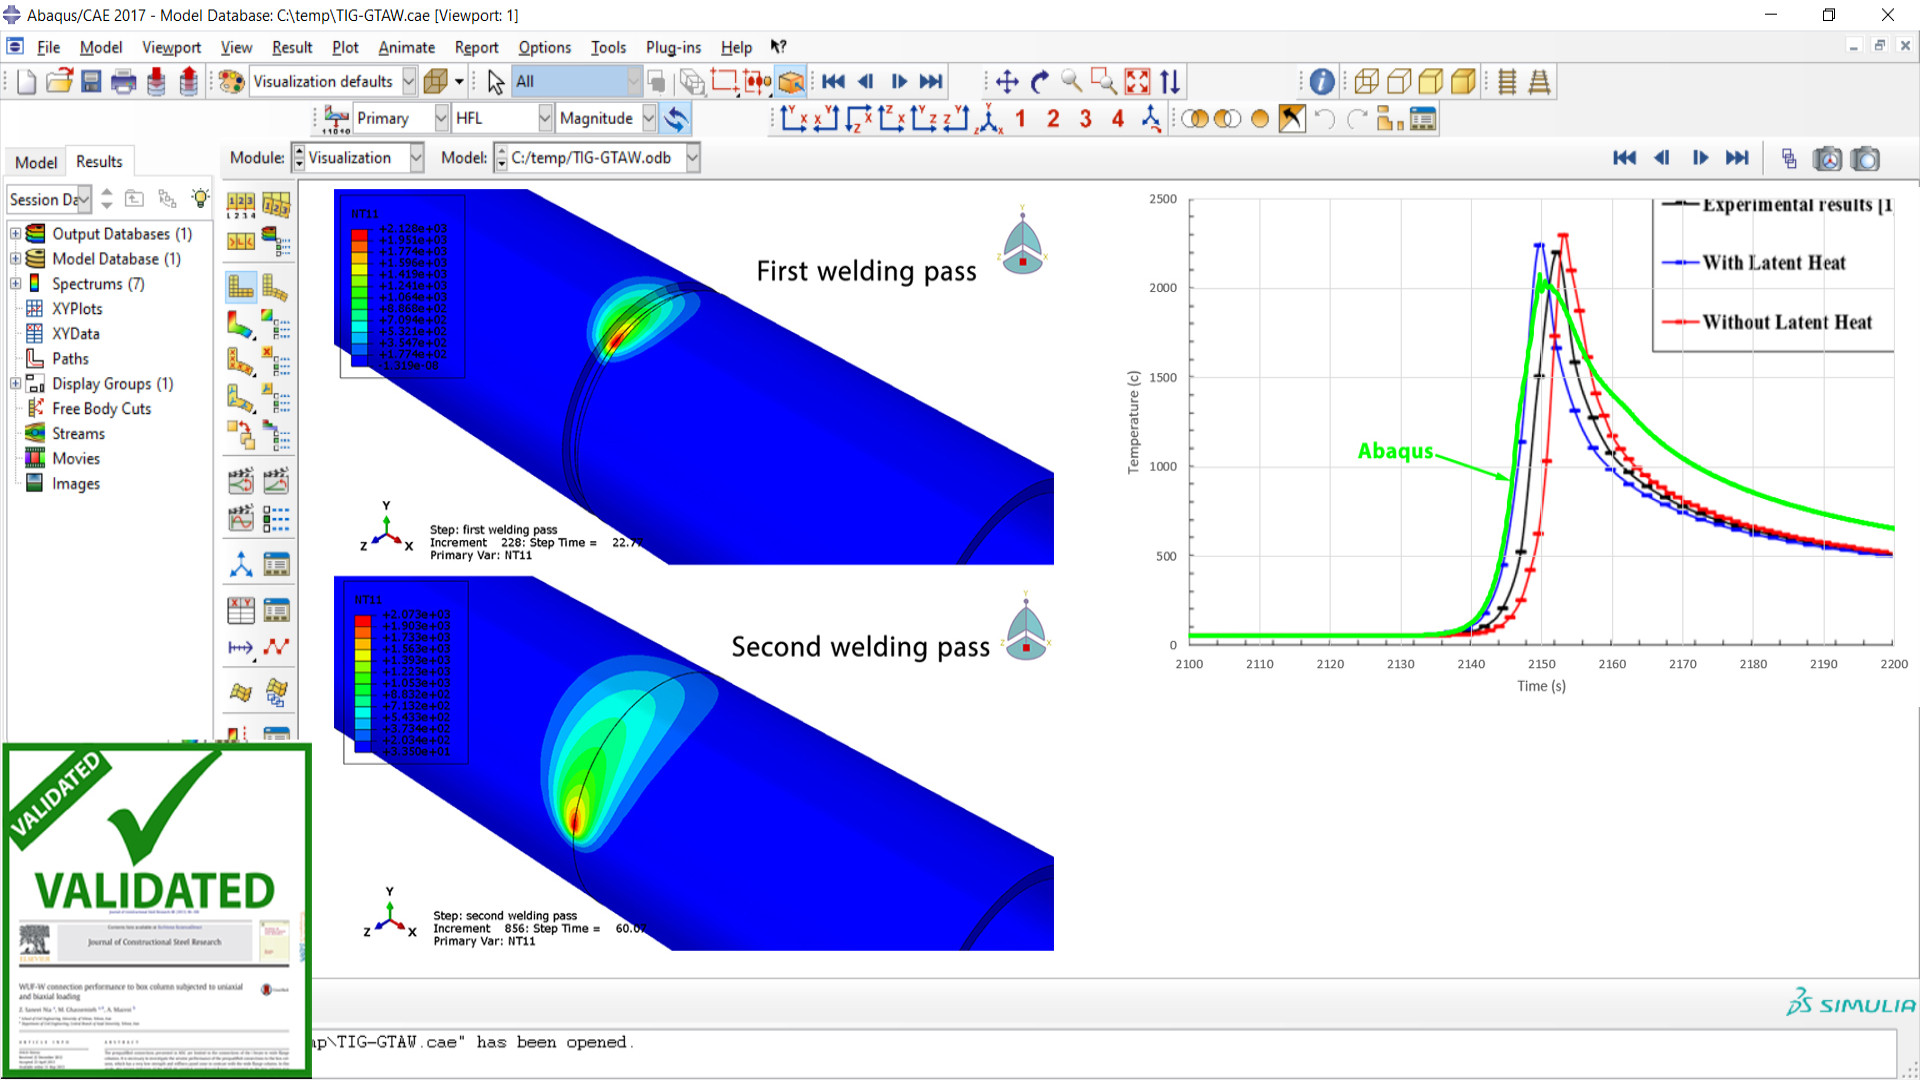Expand Spectrums tree node

coord(15,283)
